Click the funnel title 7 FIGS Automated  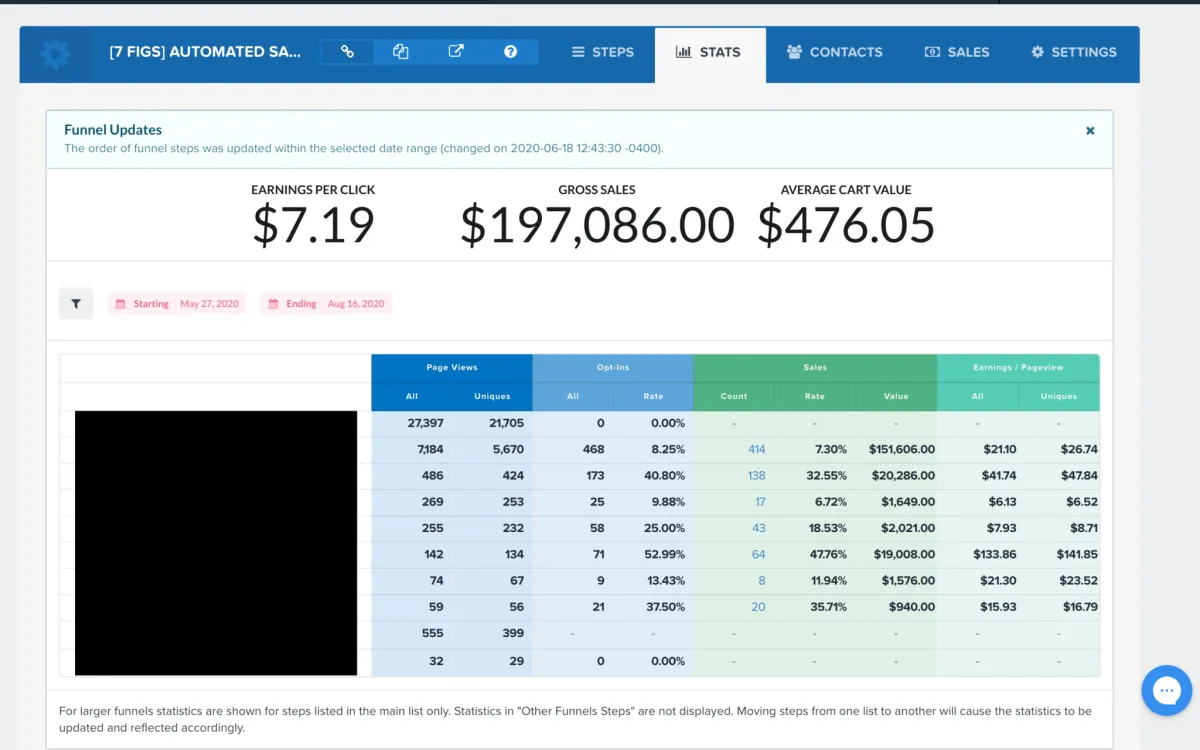tap(205, 52)
